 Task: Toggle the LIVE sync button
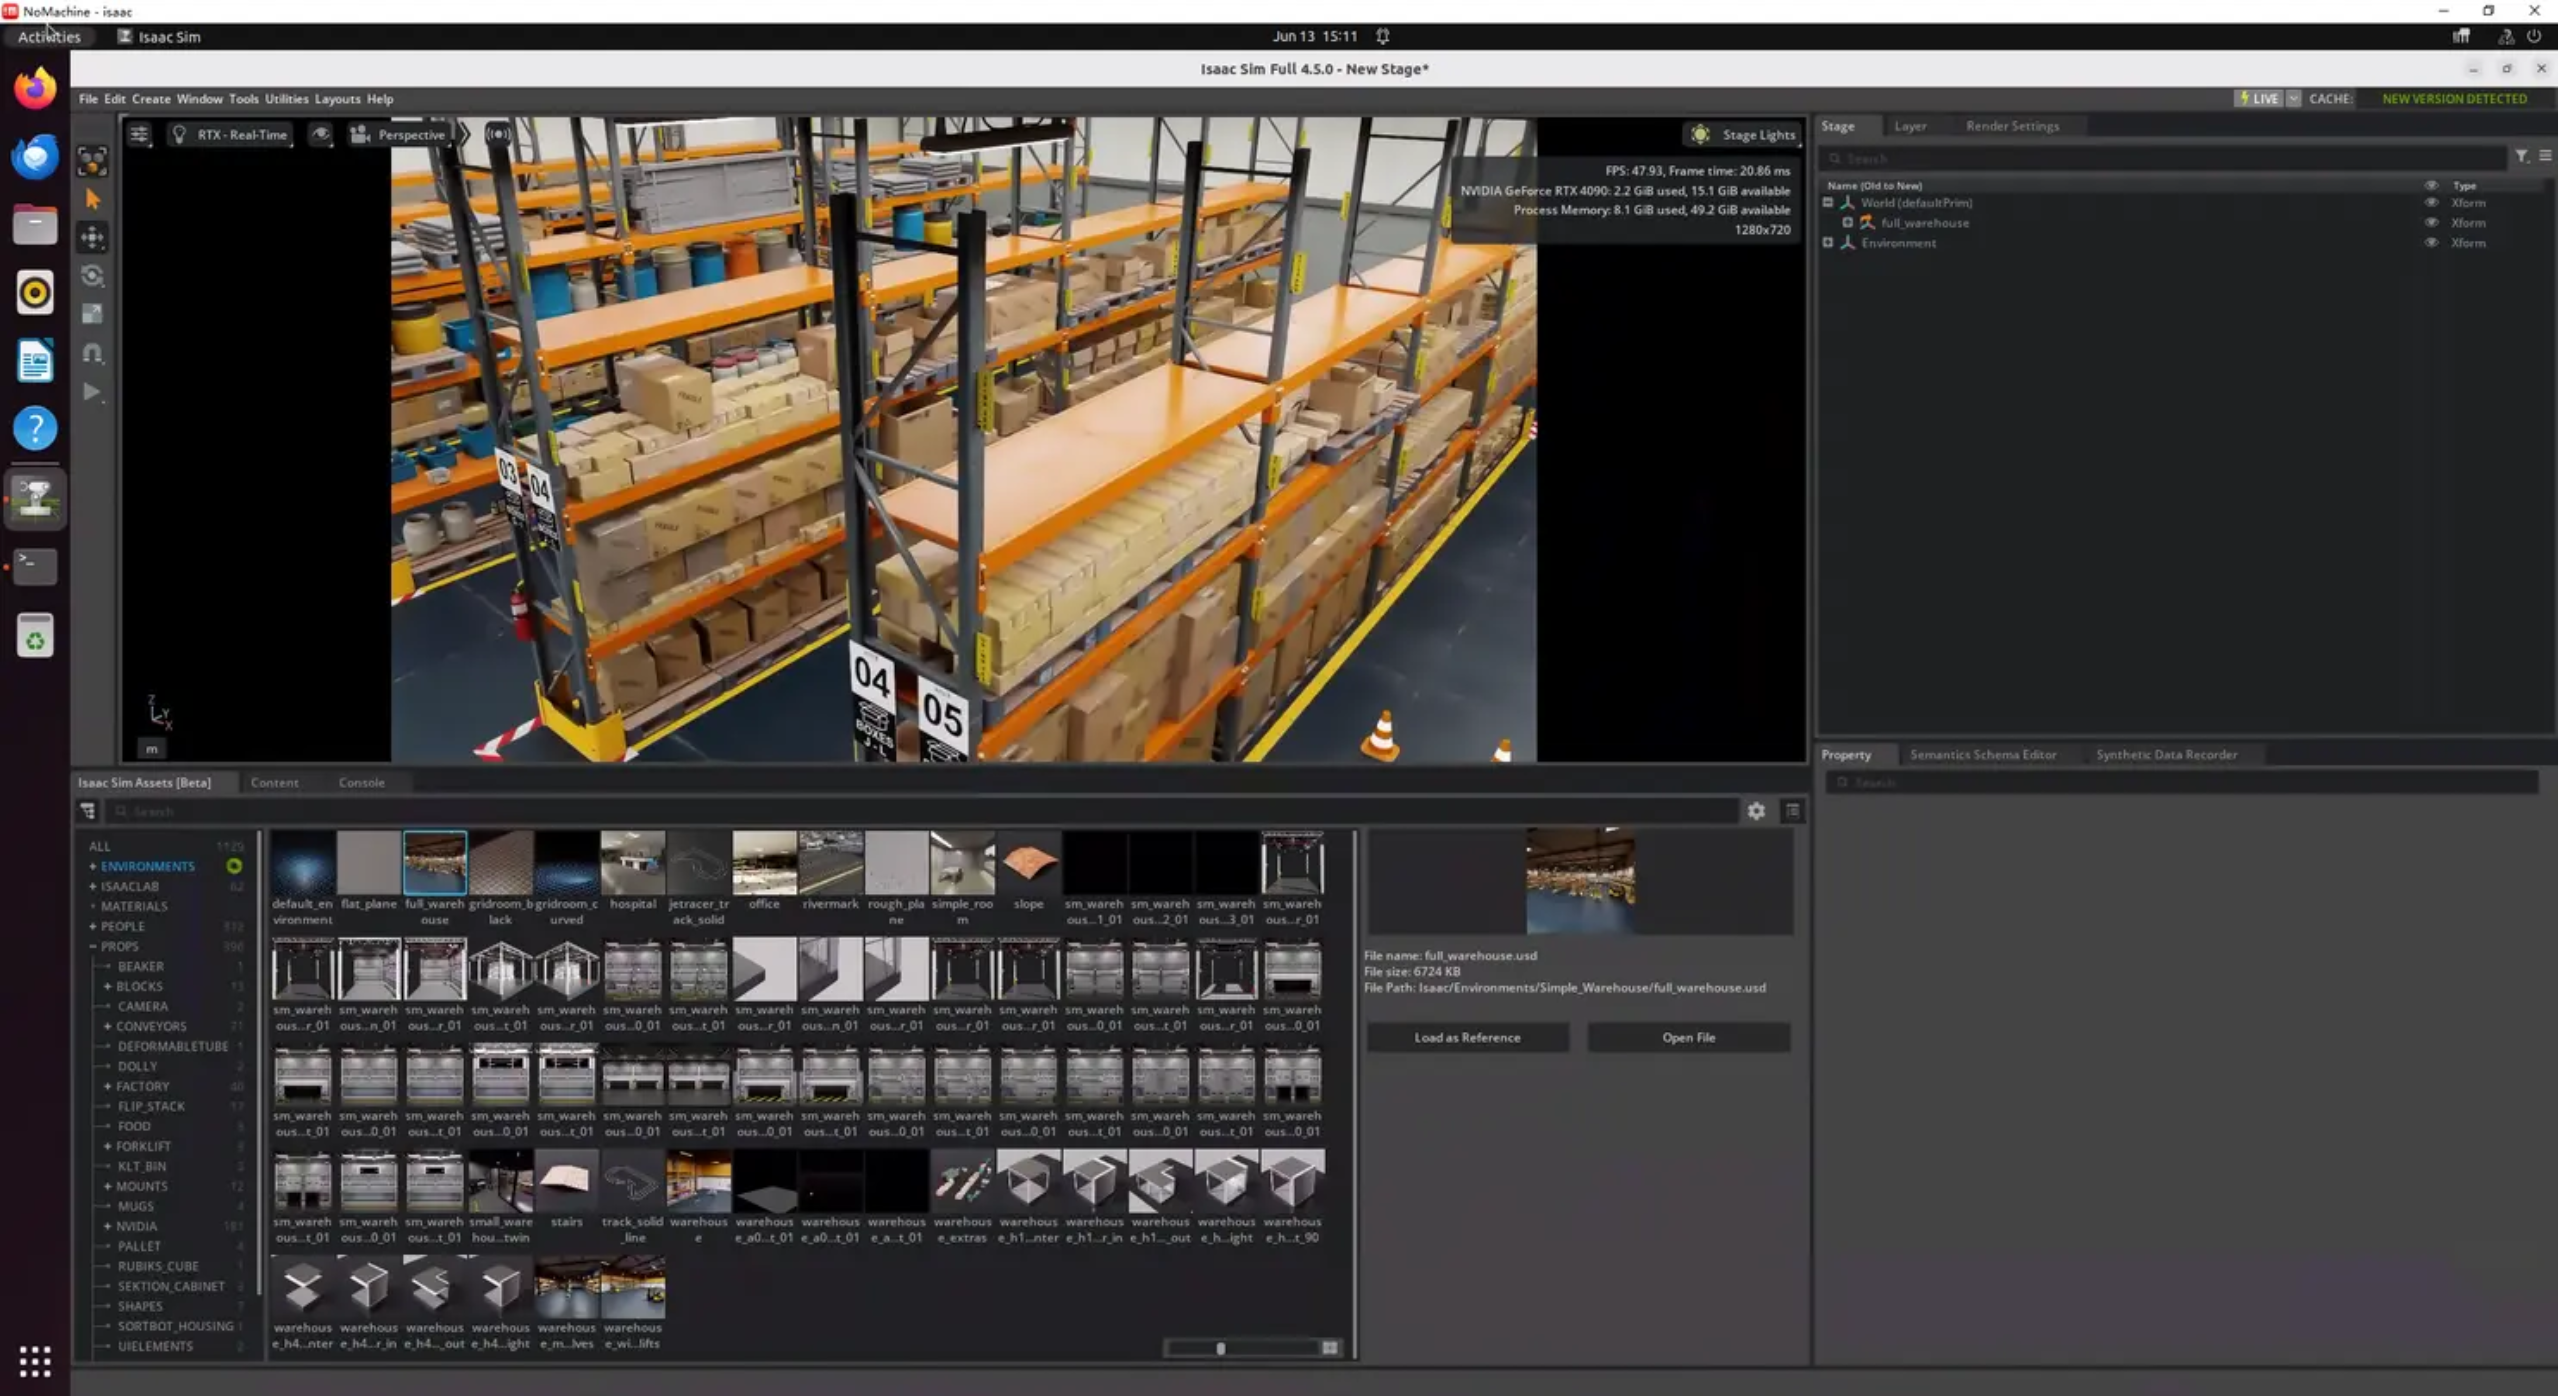pyautogui.click(x=2258, y=98)
